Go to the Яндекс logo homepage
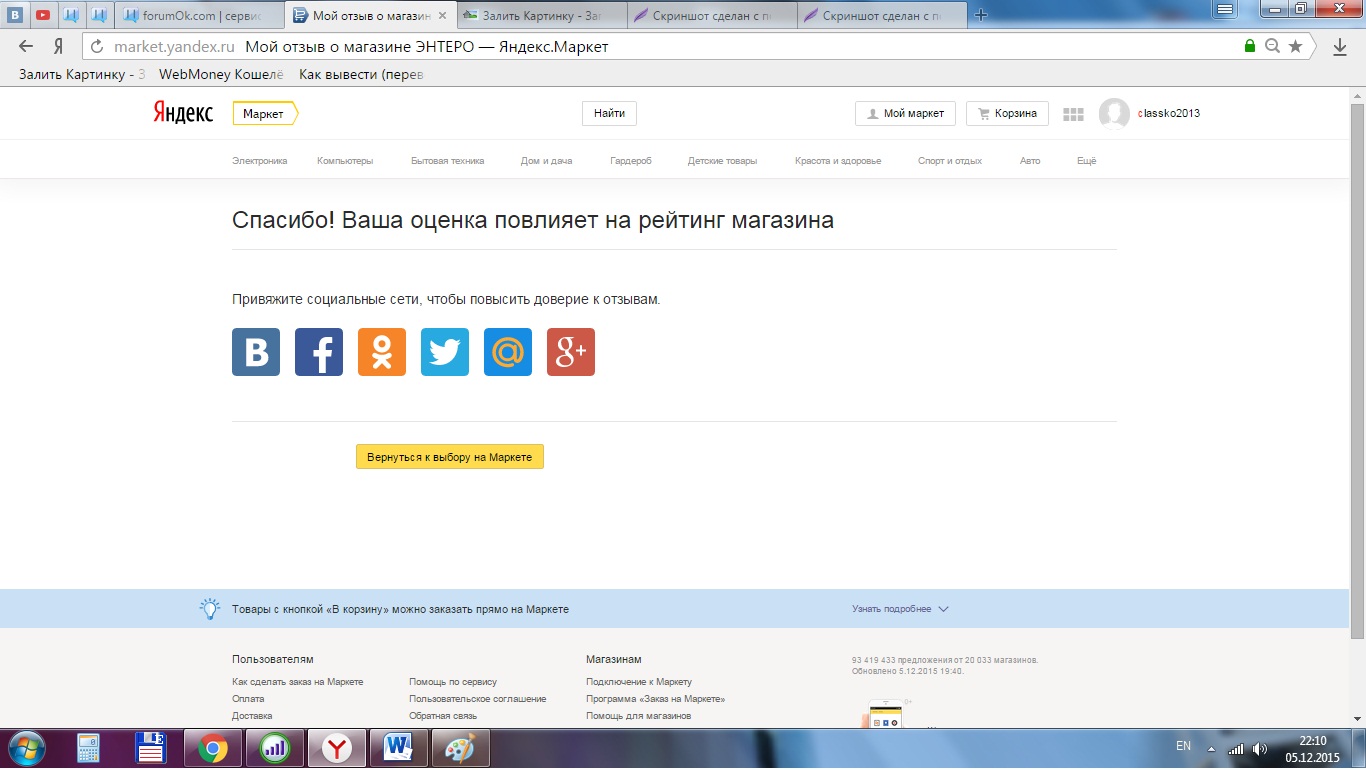The image size is (1366, 770). [x=183, y=113]
